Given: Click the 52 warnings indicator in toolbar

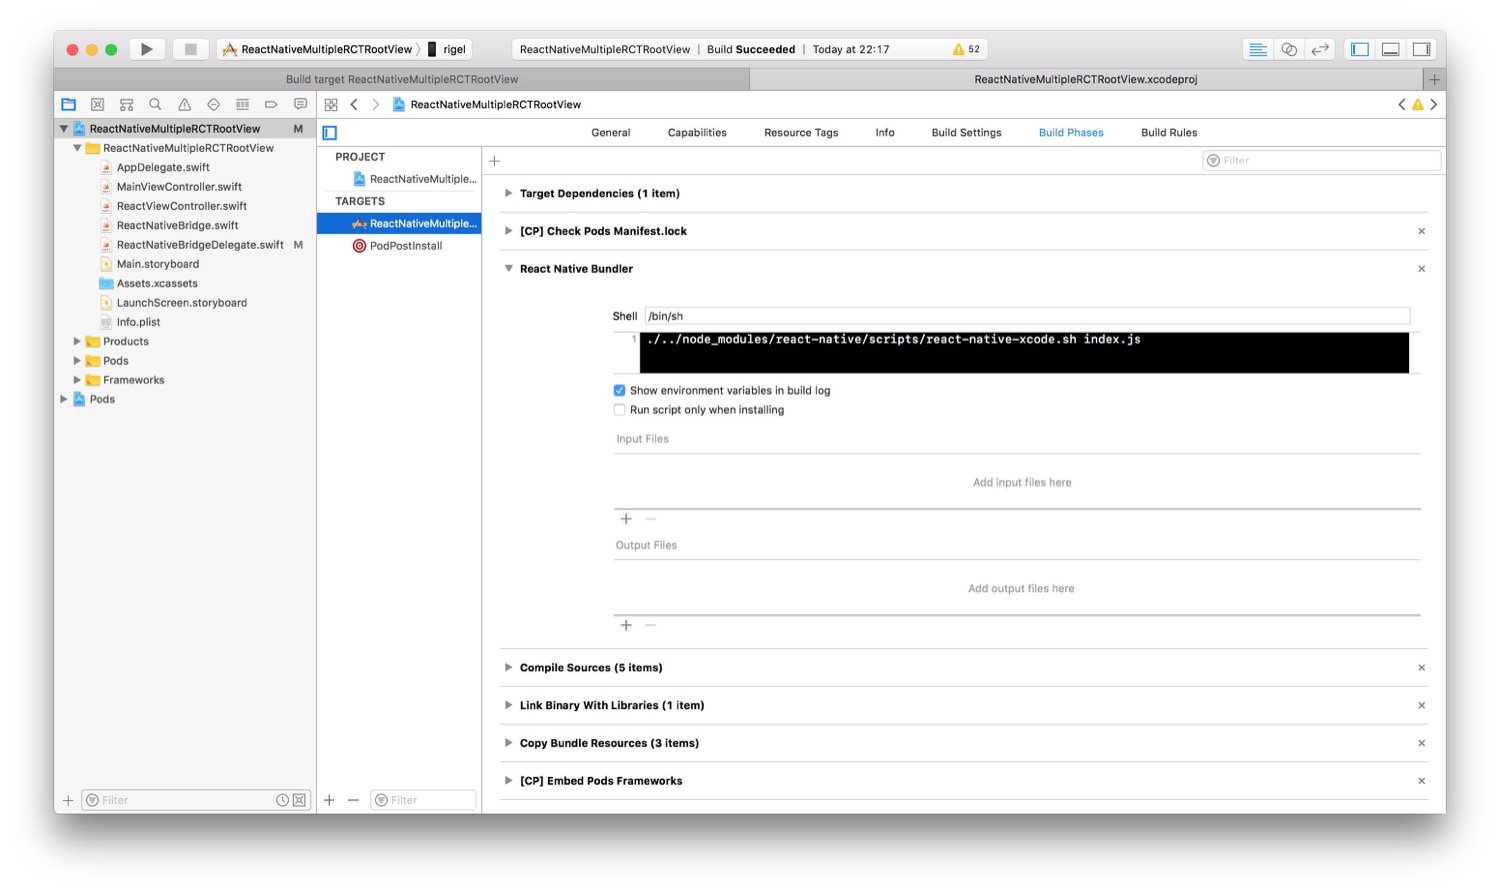Looking at the screenshot, I should (966, 49).
